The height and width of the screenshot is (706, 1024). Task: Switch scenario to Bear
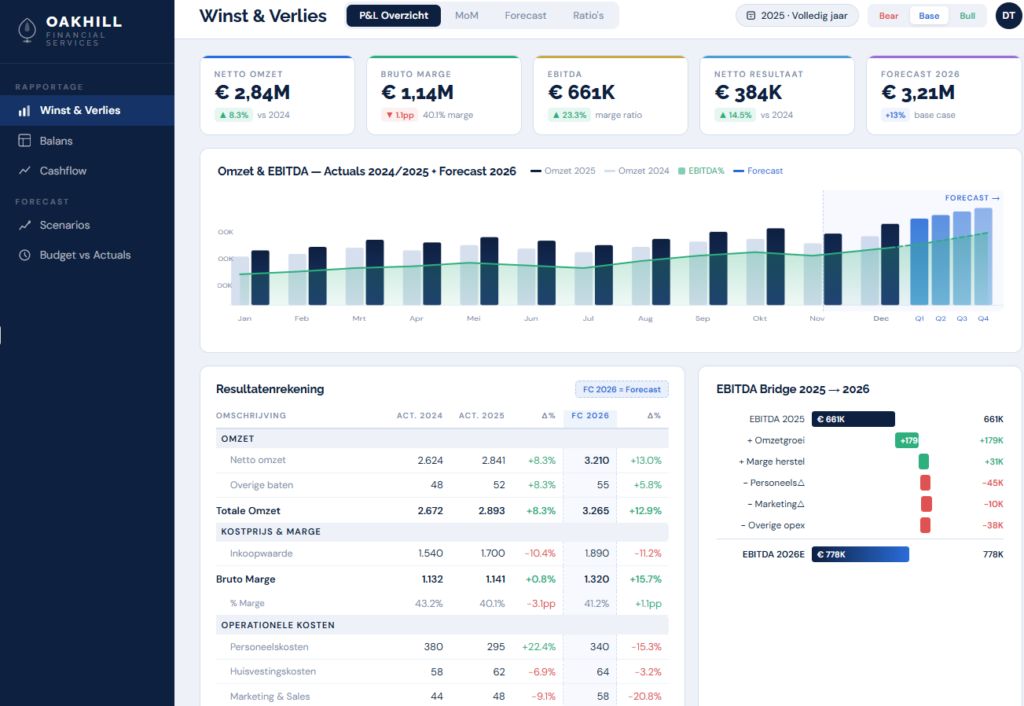tap(888, 16)
